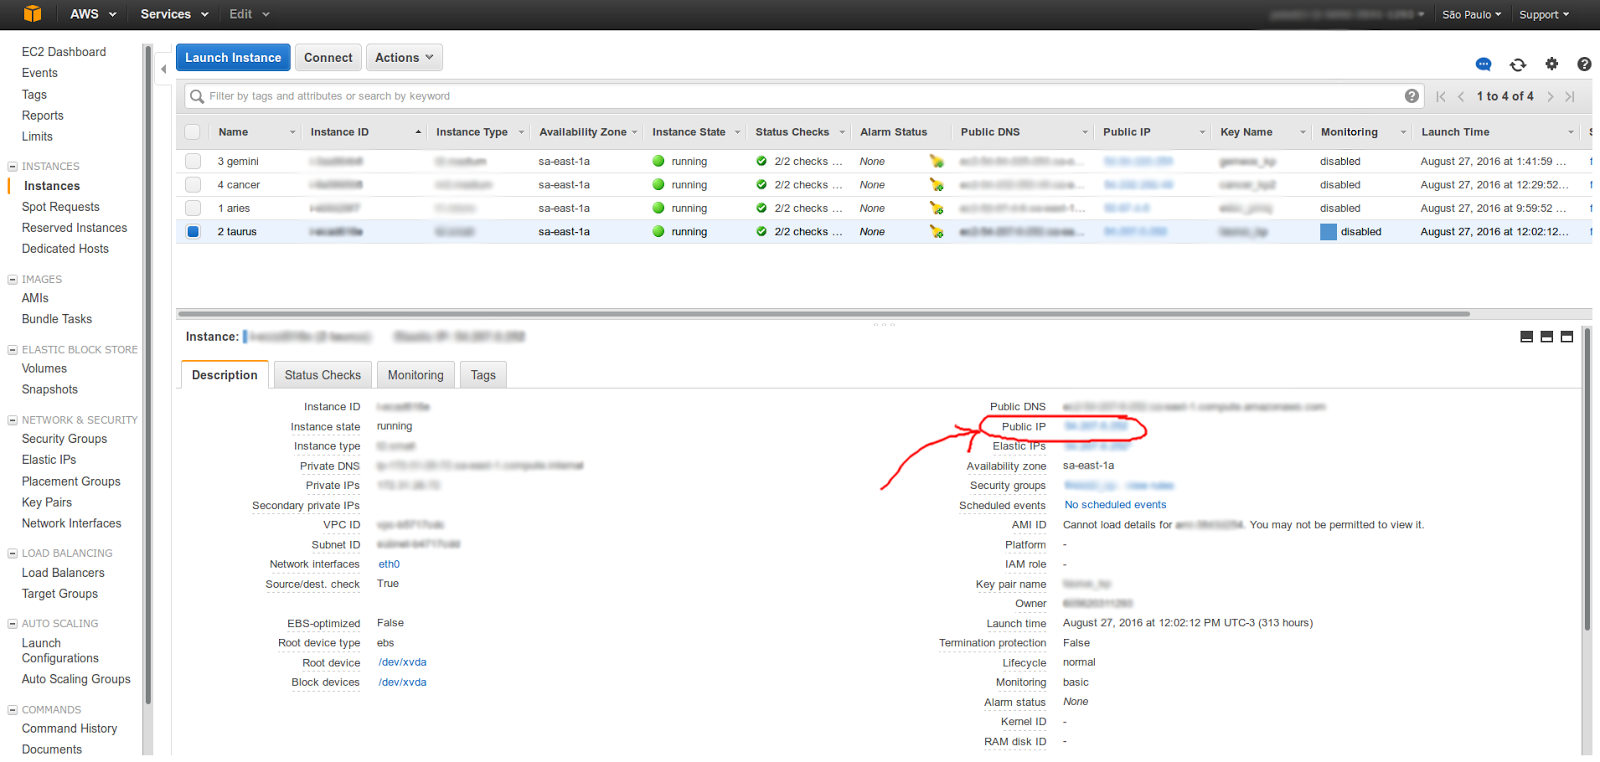Image resolution: width=1600 pixels, height=762 pixels.
Task: Collapse the INSTANCES sidebar section
Action: (x=12, y=167)
